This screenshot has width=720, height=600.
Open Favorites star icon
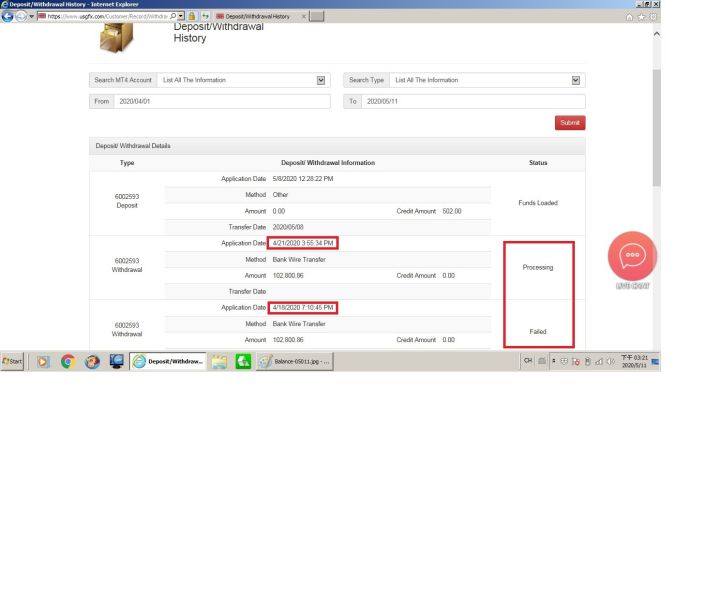pyautogui.click(x=641, y=17)
